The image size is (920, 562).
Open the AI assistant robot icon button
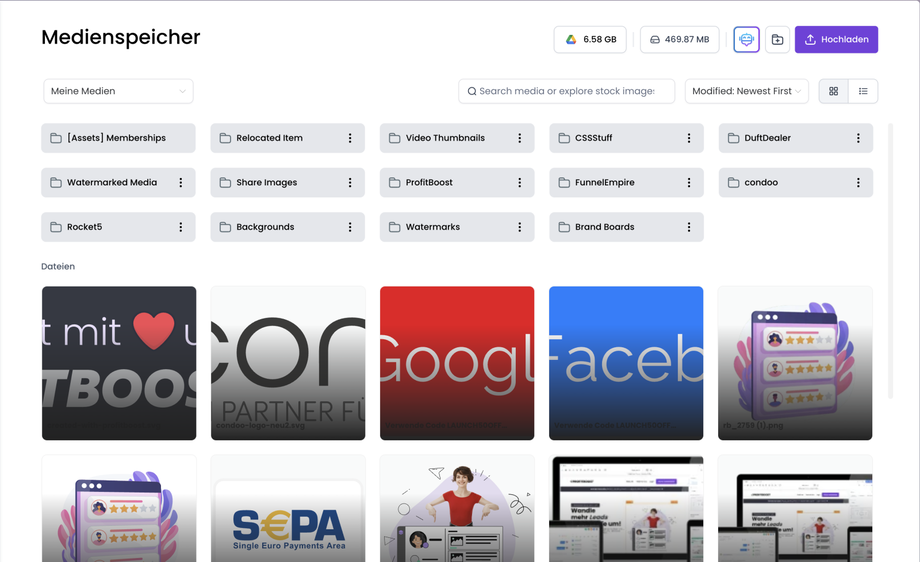coord(746,39)
